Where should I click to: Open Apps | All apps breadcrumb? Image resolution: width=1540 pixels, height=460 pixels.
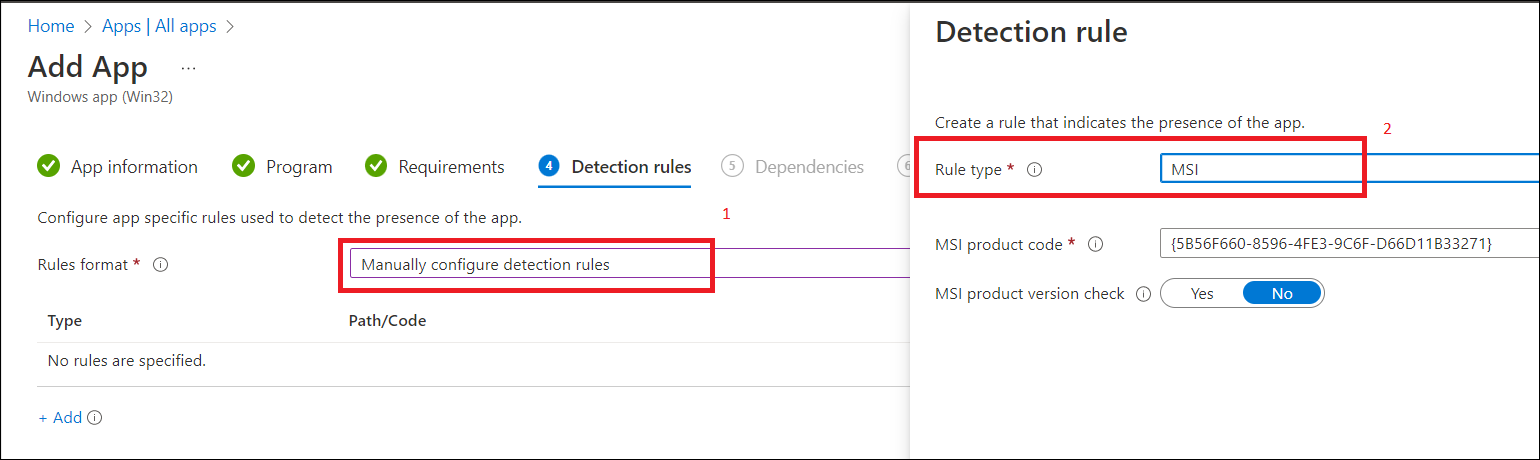159,27
